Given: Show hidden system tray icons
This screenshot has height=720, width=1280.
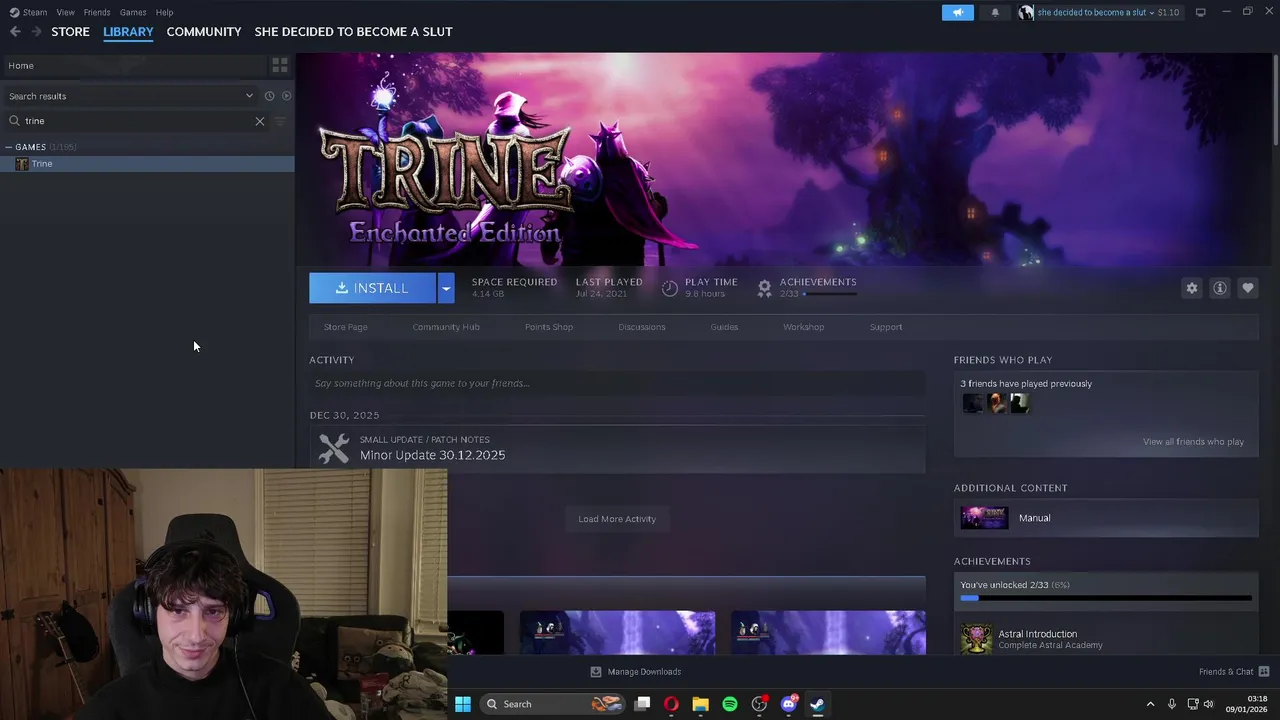Looking at the screenshot, I should point(1150,704).
